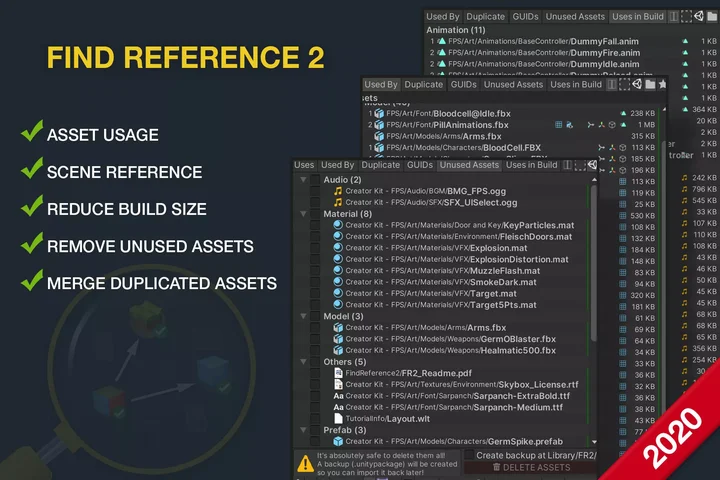Click the folder icon in the middle window toolbar
The height and width of the screenshot is (480, 720).
click(650, 84)
